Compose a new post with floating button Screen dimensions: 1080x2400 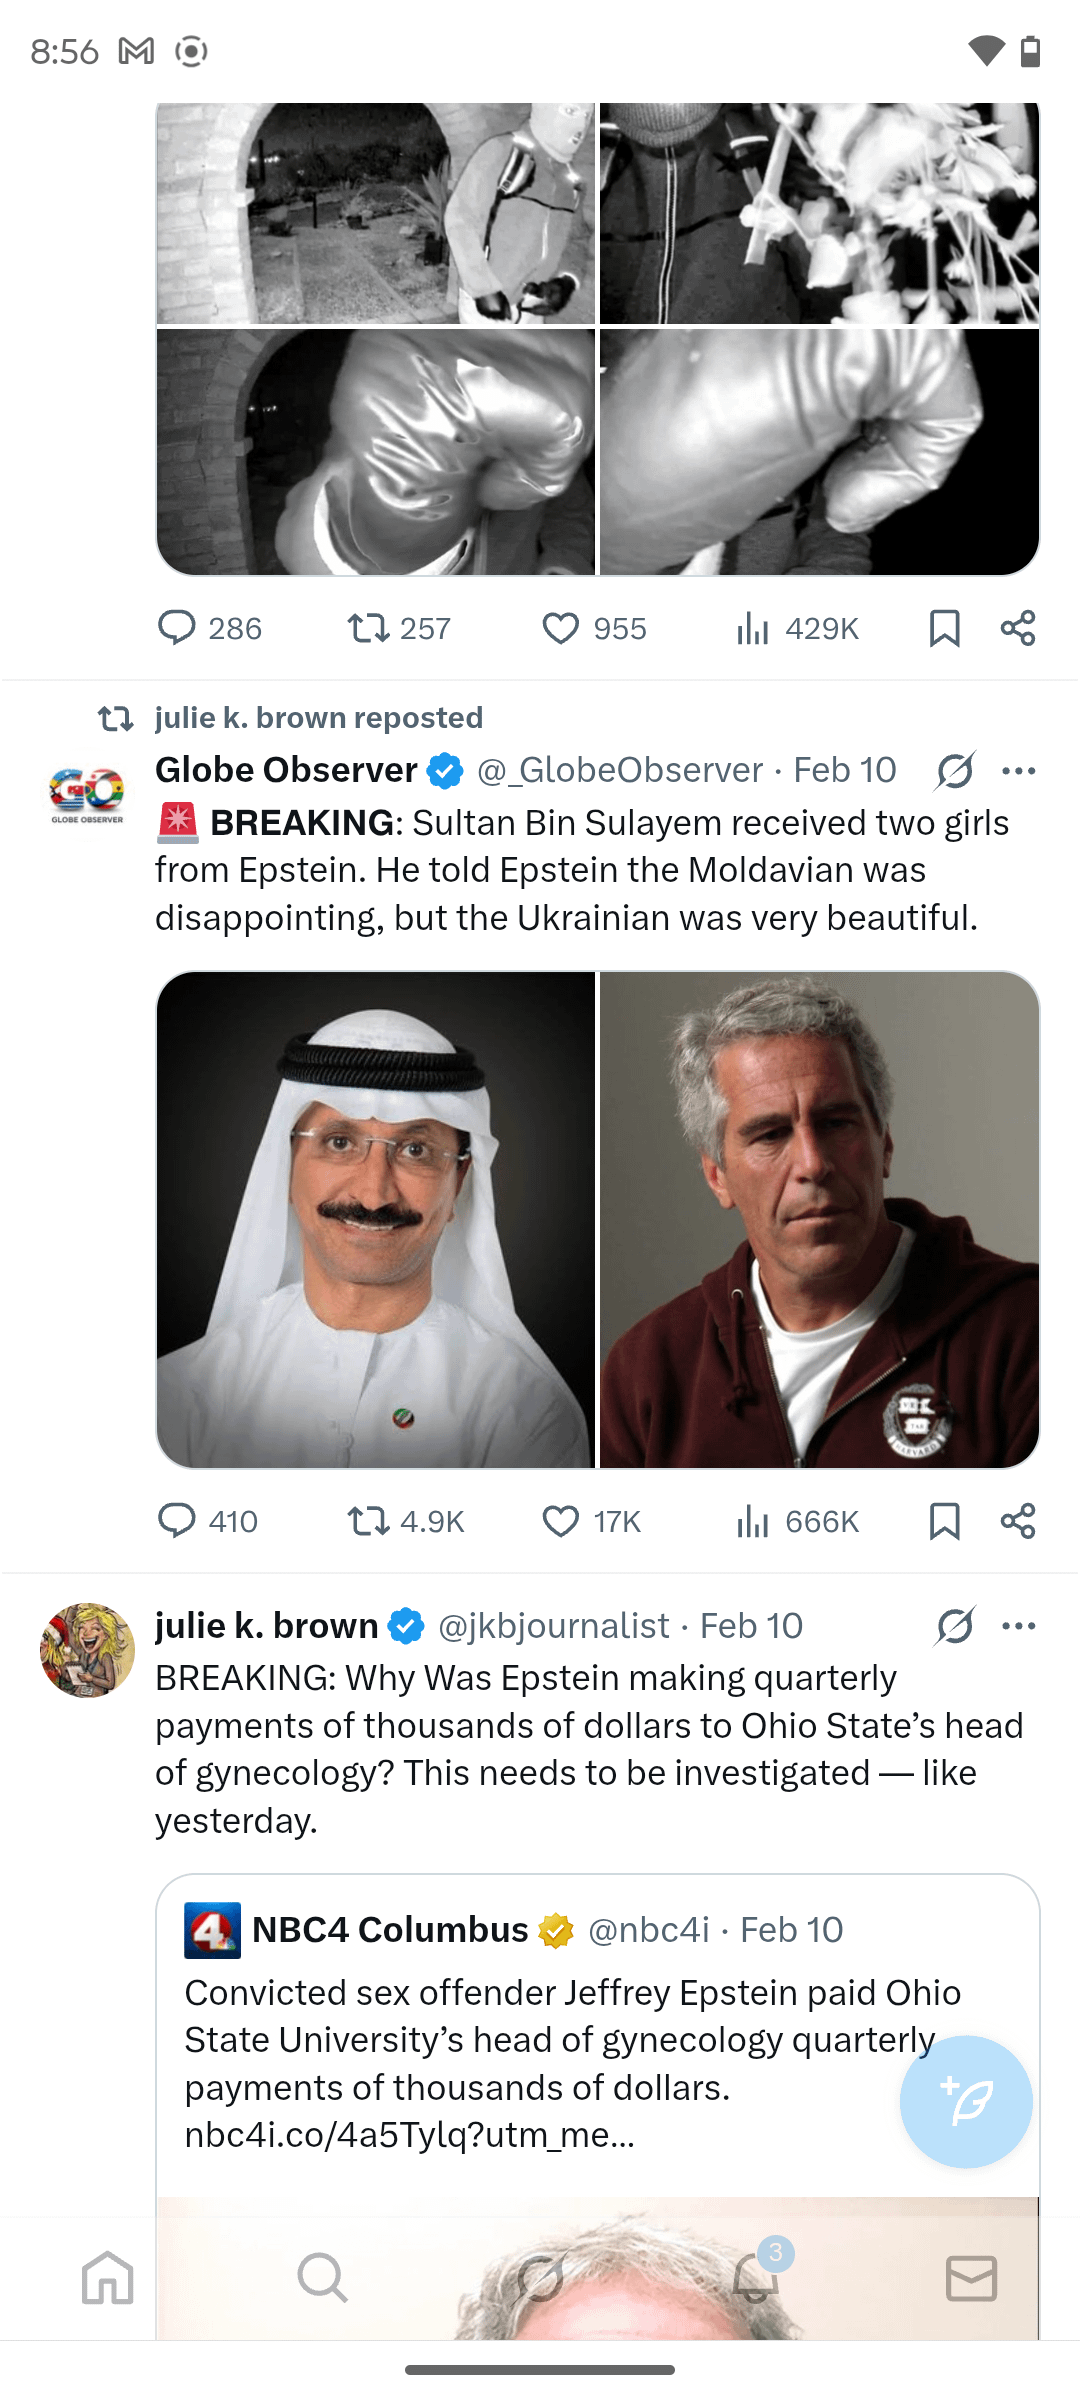pyautogui.click(x=966, y=2101)
